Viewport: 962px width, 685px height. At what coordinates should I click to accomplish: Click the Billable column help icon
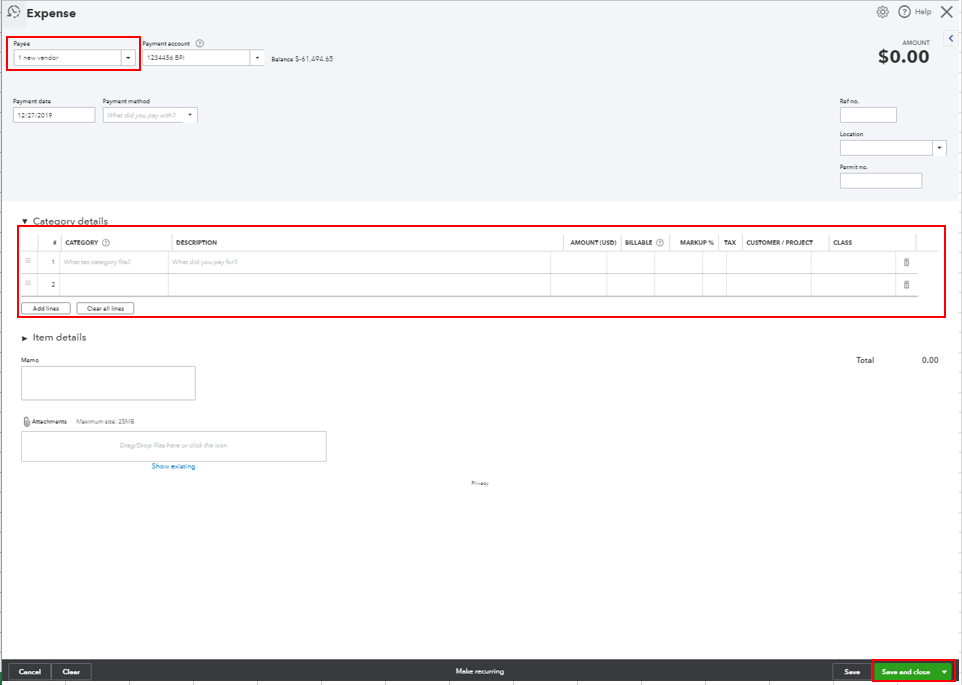[660, 243]
